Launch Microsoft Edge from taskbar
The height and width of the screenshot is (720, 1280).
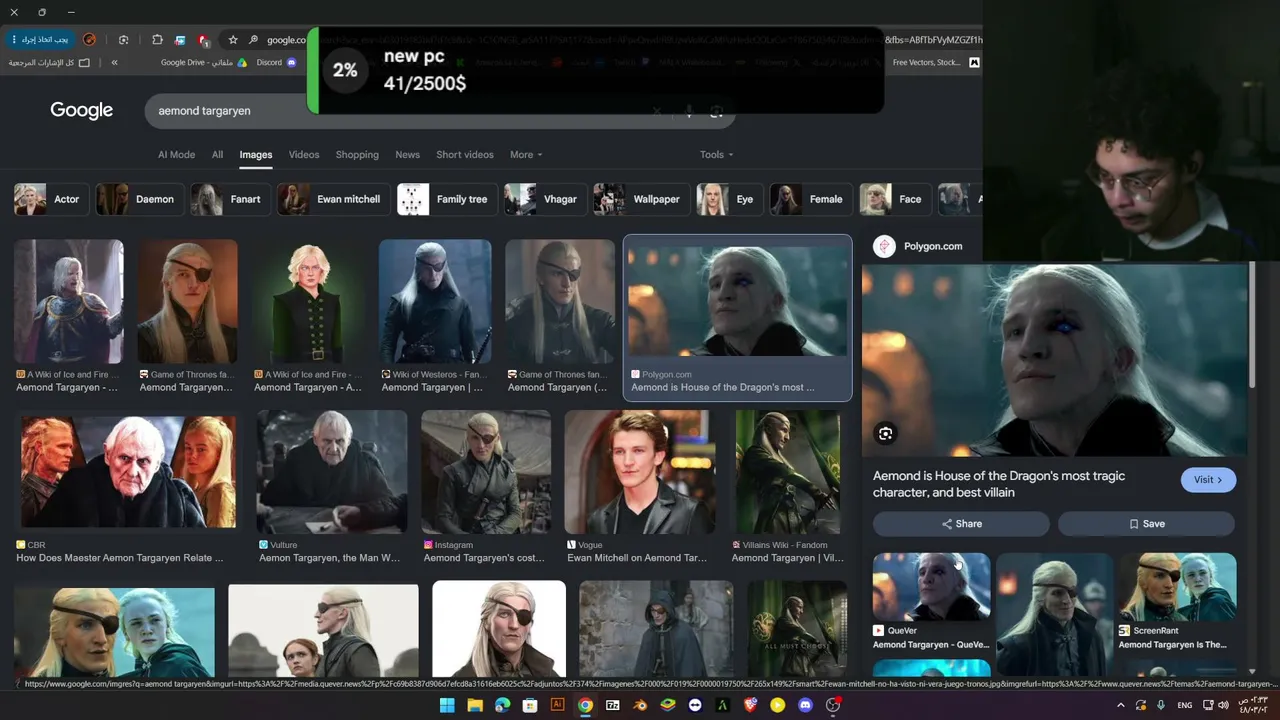click(x=502, y=705)
